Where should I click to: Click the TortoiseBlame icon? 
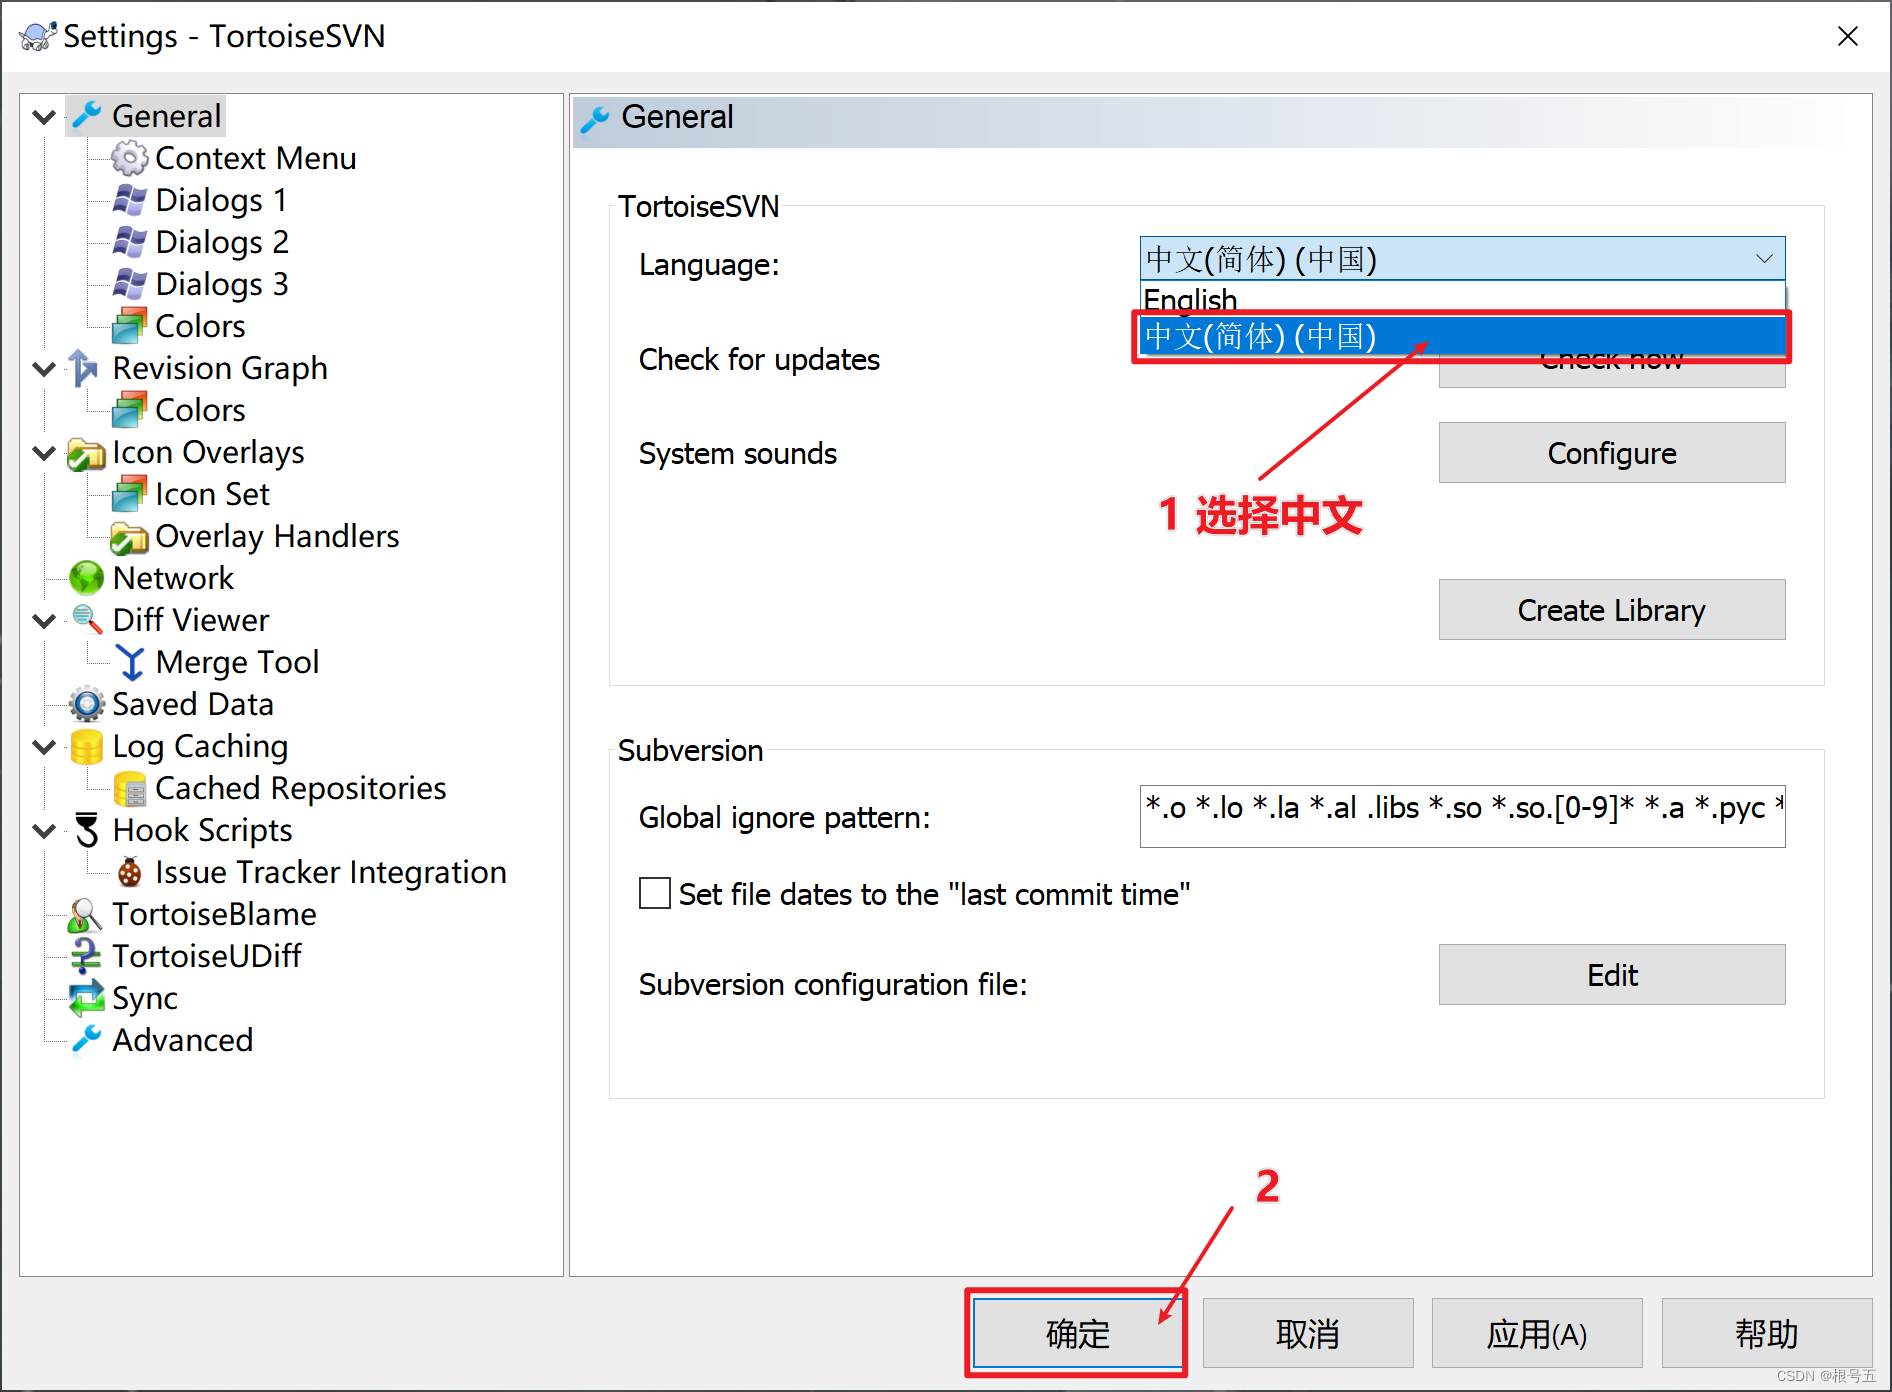click(x=85, y=914)
